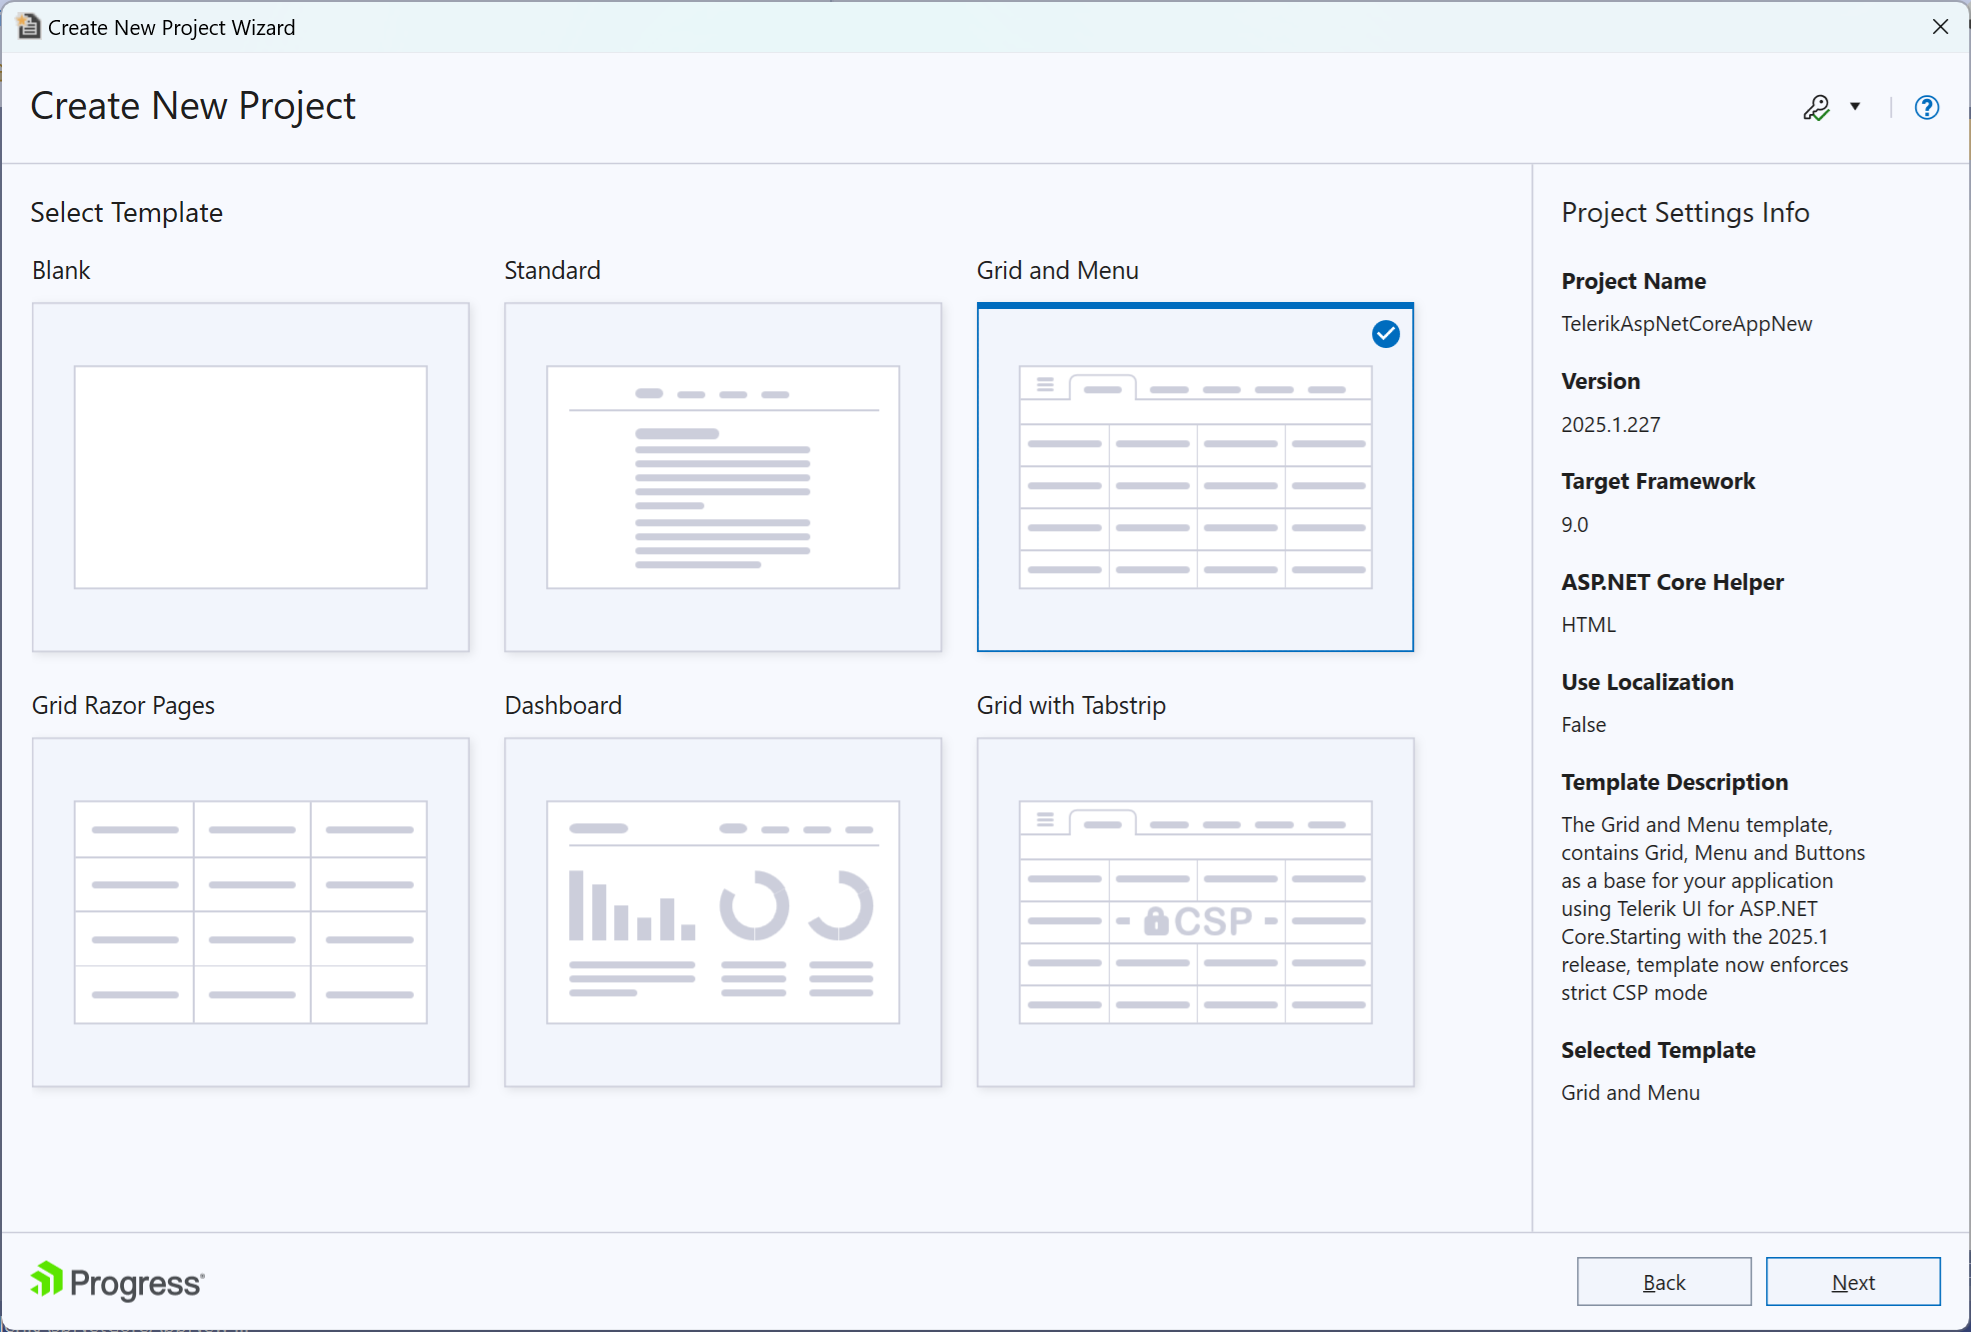Select the Grid with Tabstrip template
The height and width of the screenshot is (1332, 1971).
click(1195, 911)
